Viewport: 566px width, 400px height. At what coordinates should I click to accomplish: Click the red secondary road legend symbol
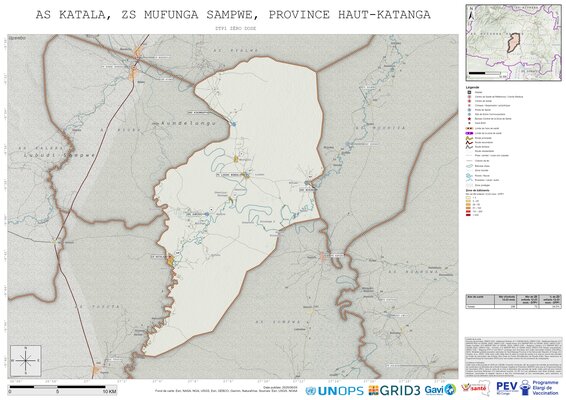469,143
